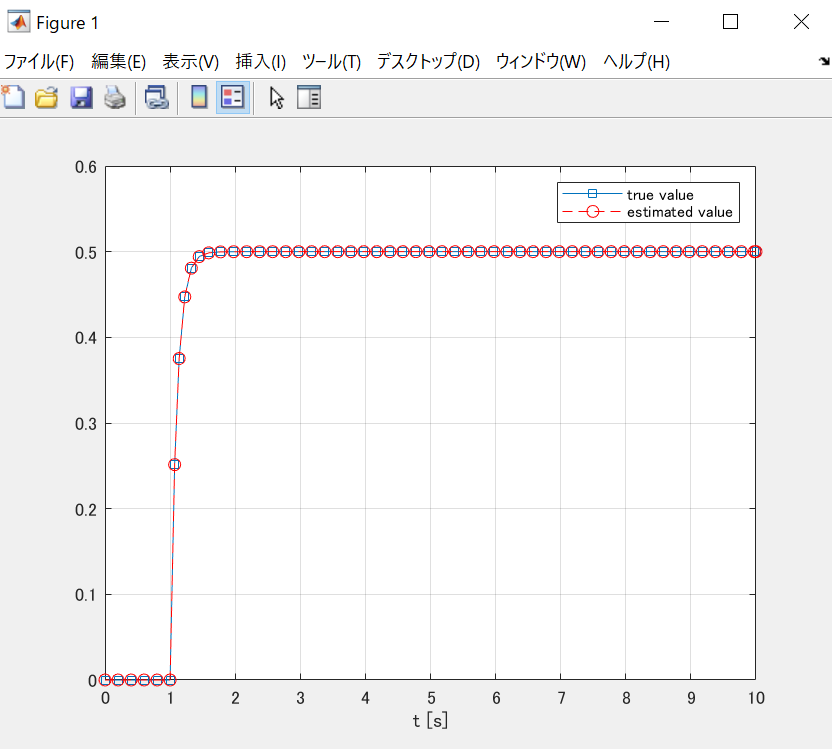Print the figure using the printer icon

click(x=113, y=97)
